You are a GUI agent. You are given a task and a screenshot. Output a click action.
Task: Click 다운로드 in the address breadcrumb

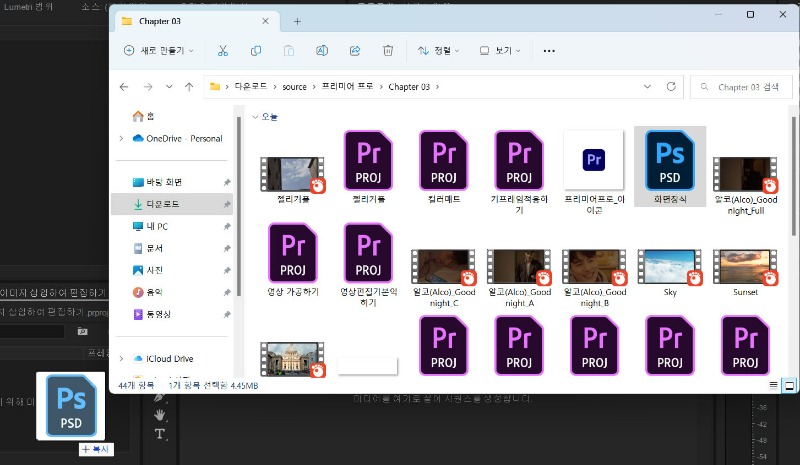251,86
